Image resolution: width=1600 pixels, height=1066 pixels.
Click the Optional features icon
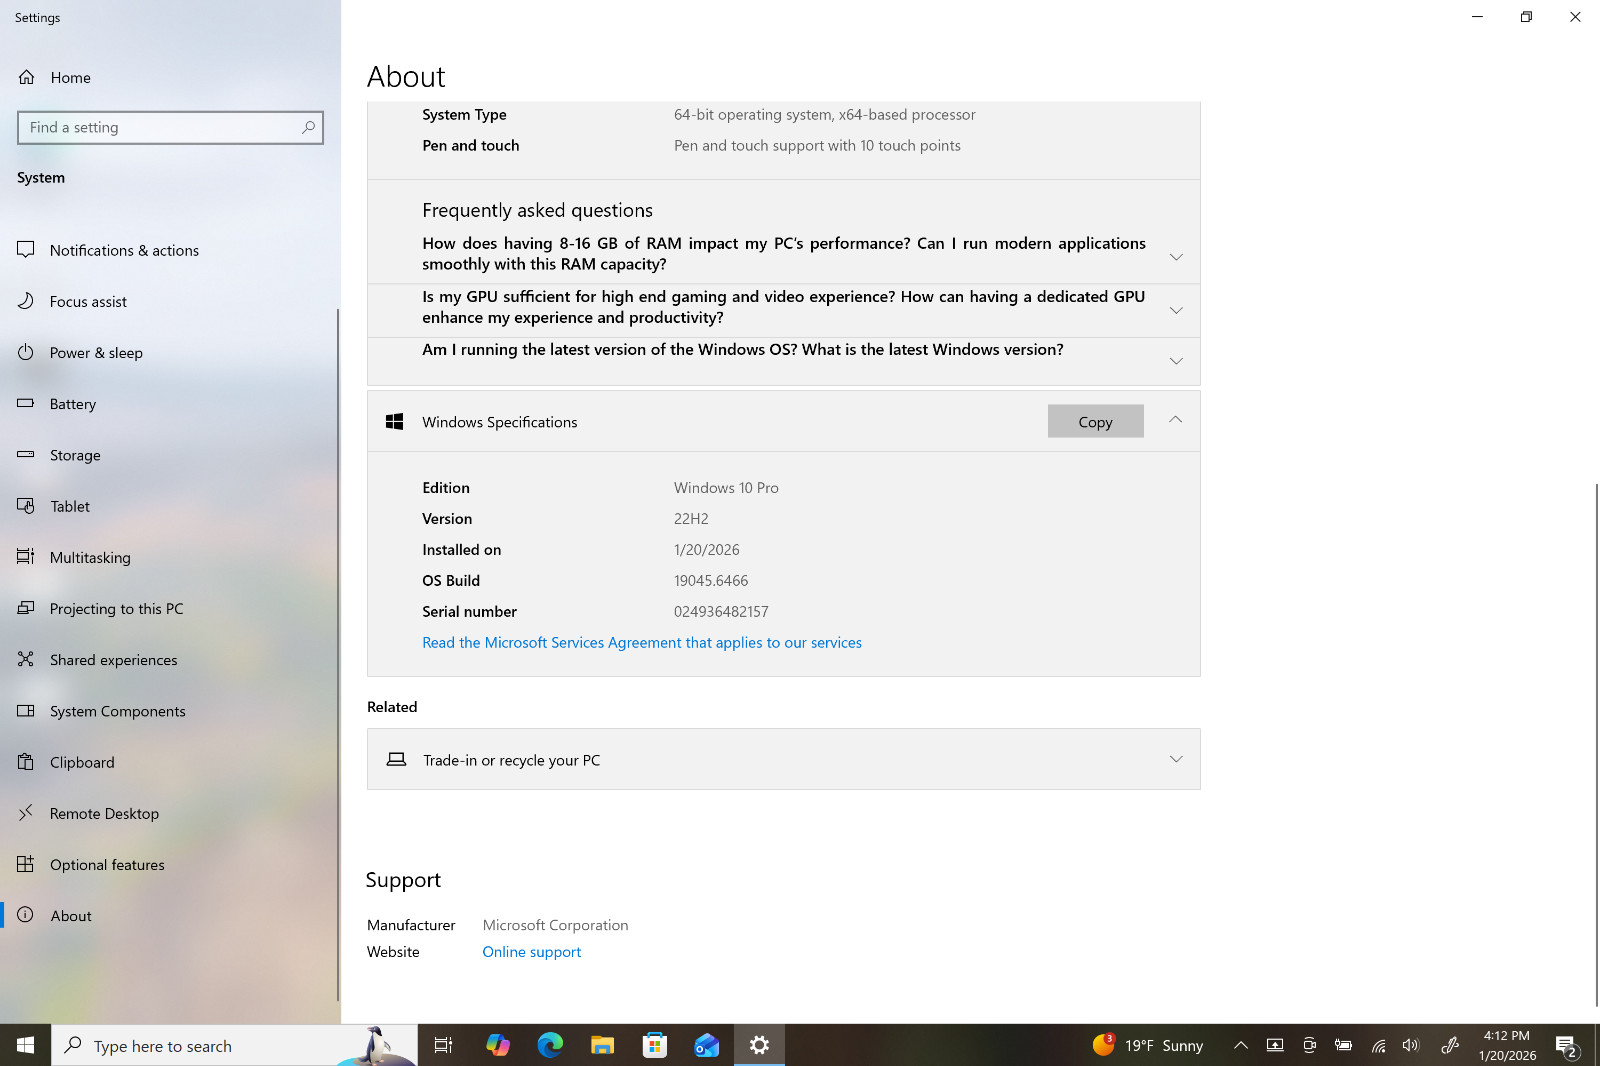[26, 864]
